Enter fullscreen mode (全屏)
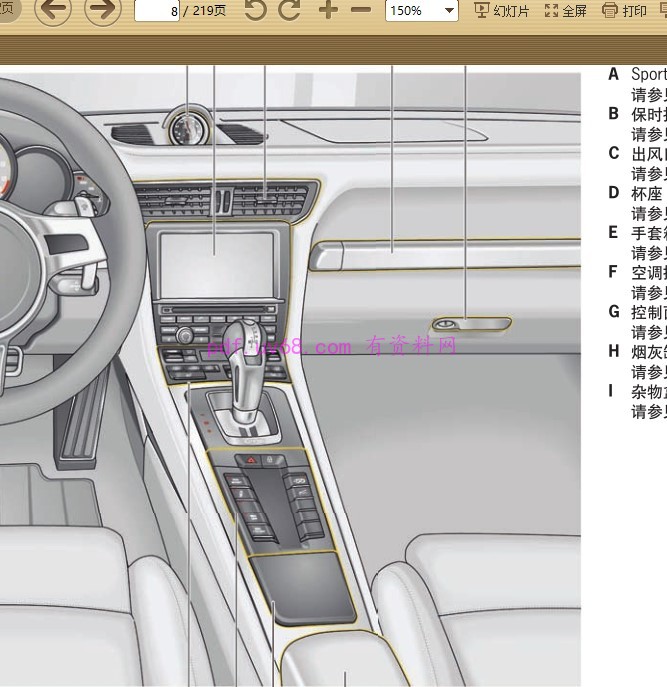This screenshot has height=687, width=667. (574, 11)
